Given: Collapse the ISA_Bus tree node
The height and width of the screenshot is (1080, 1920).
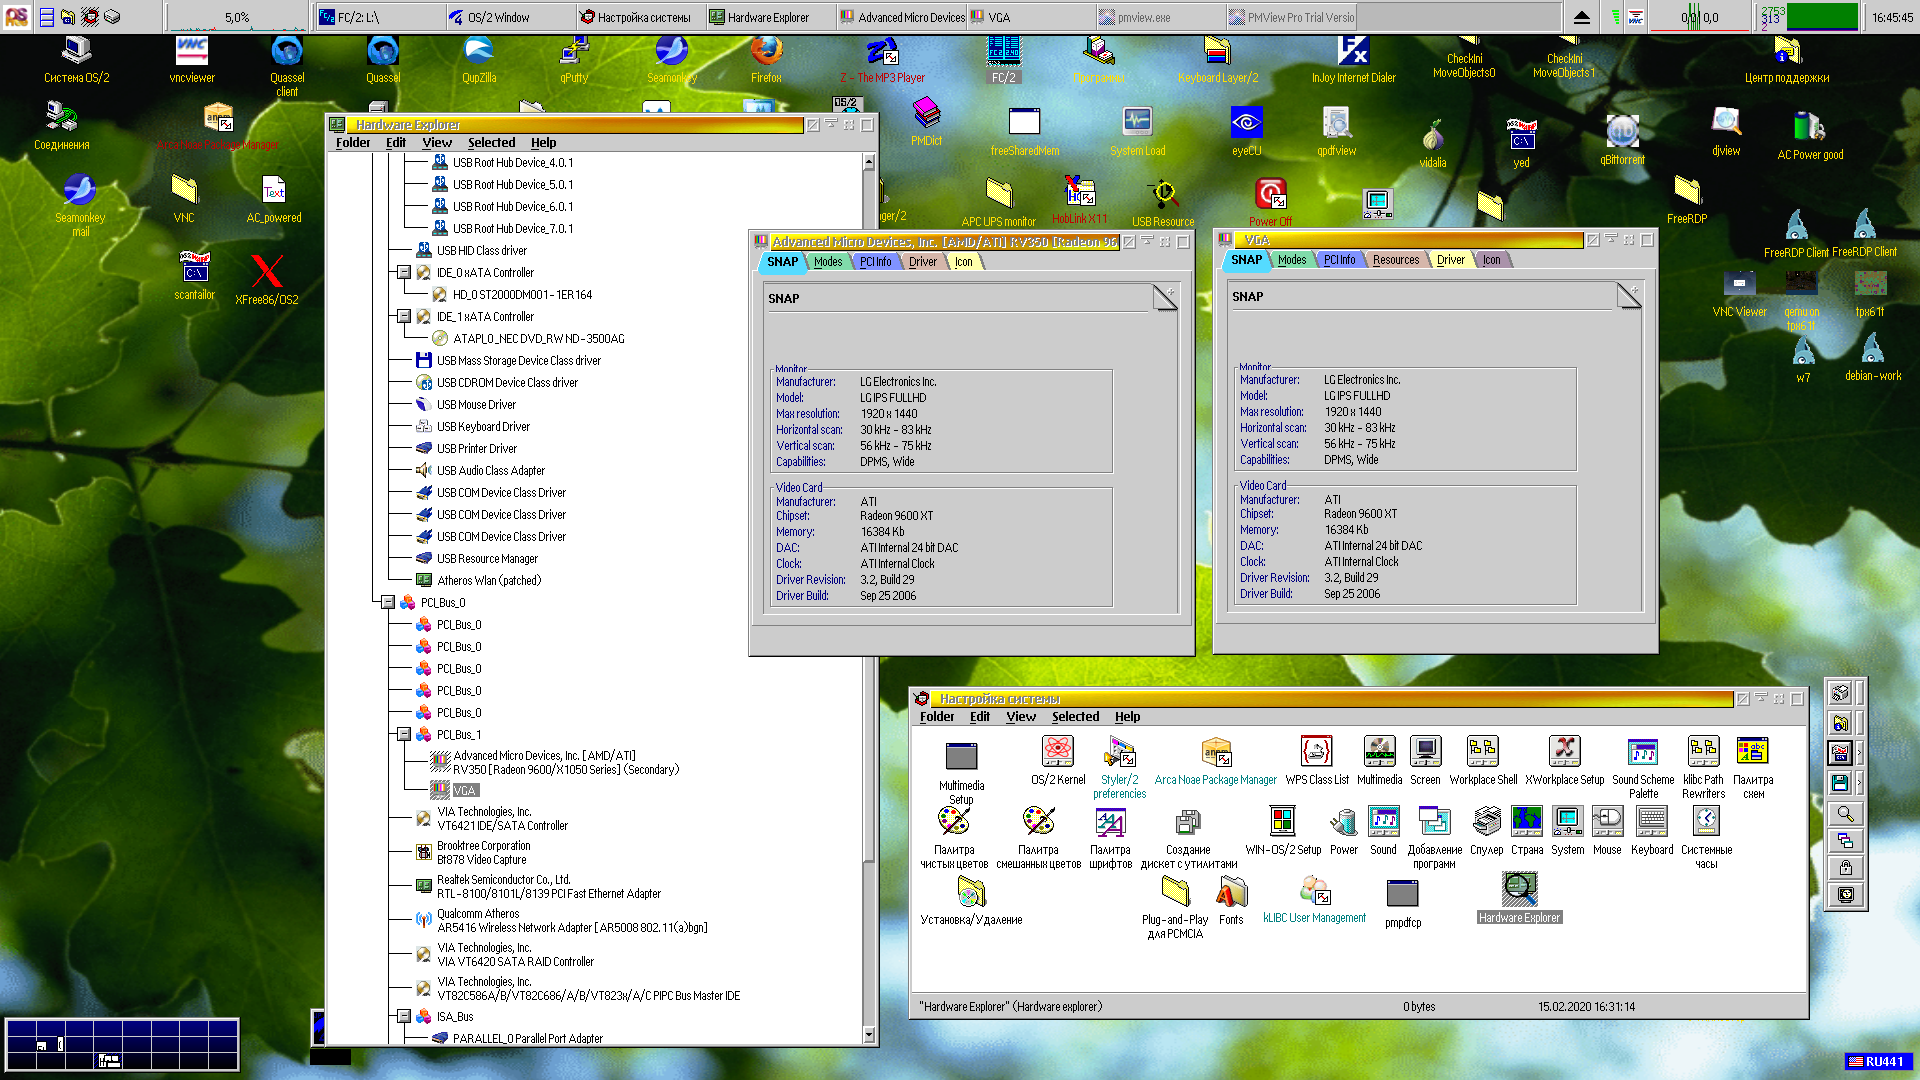Looking at the screenshot, I should point(404,1016).
